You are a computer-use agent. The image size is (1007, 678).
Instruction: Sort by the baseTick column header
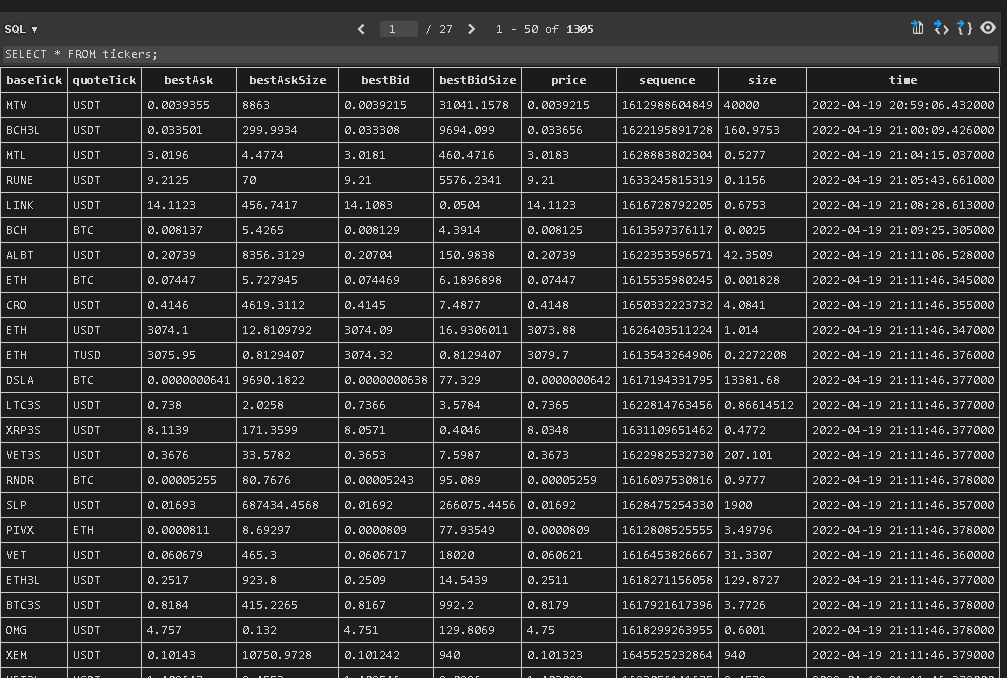point(34,80)
